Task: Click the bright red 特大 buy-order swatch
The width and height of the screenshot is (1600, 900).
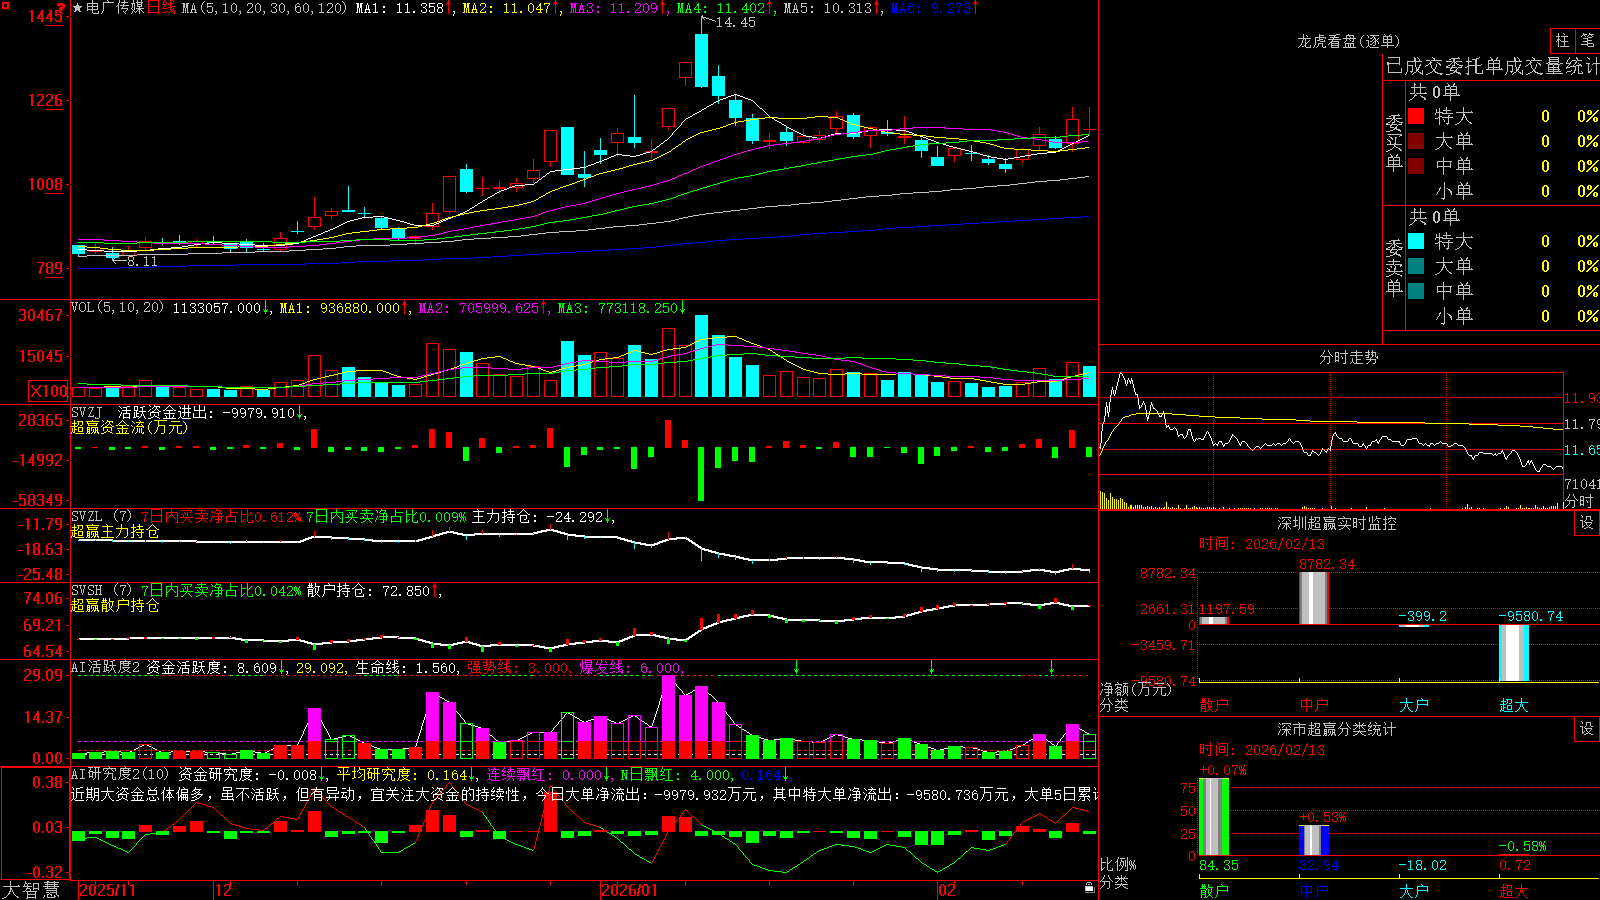Action: pyautogui.click(x=1416, y=116)
